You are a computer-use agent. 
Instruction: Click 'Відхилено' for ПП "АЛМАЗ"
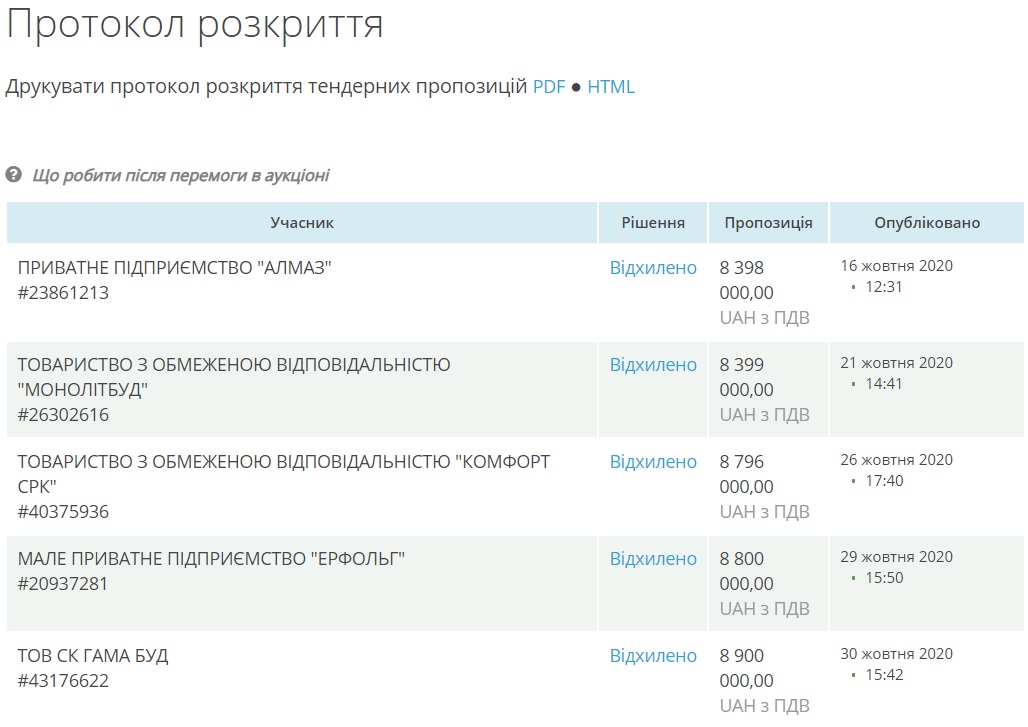653,268
